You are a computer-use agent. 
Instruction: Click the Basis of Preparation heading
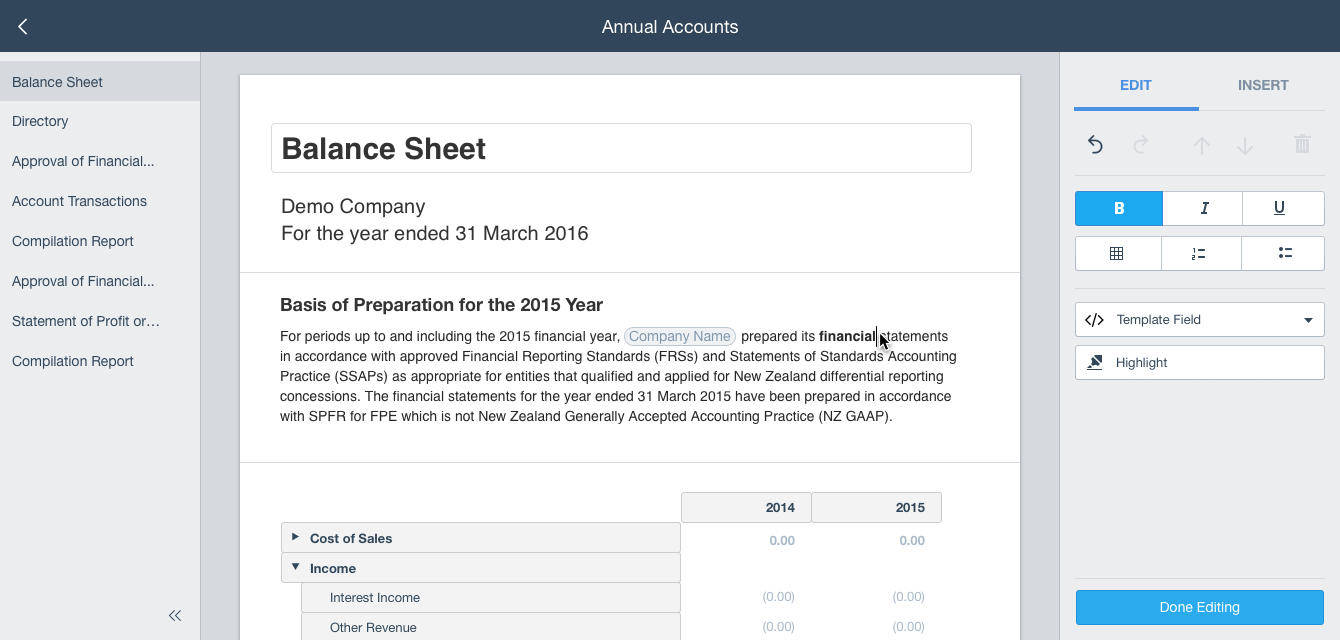coord(441,305)
